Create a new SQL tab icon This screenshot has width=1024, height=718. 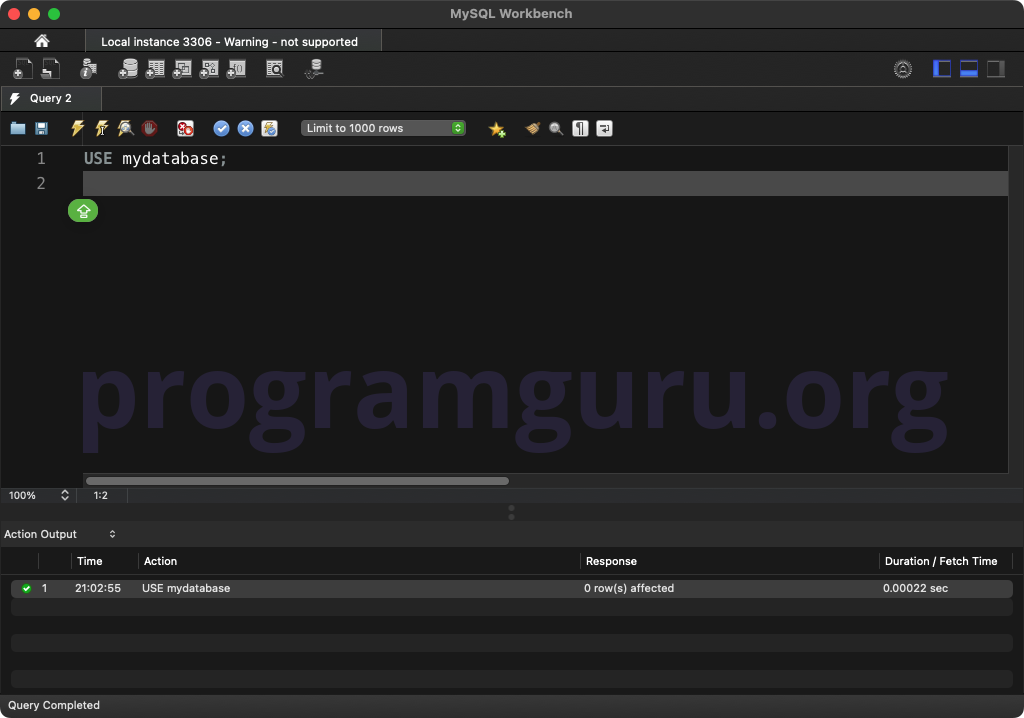tap(23, 69)
